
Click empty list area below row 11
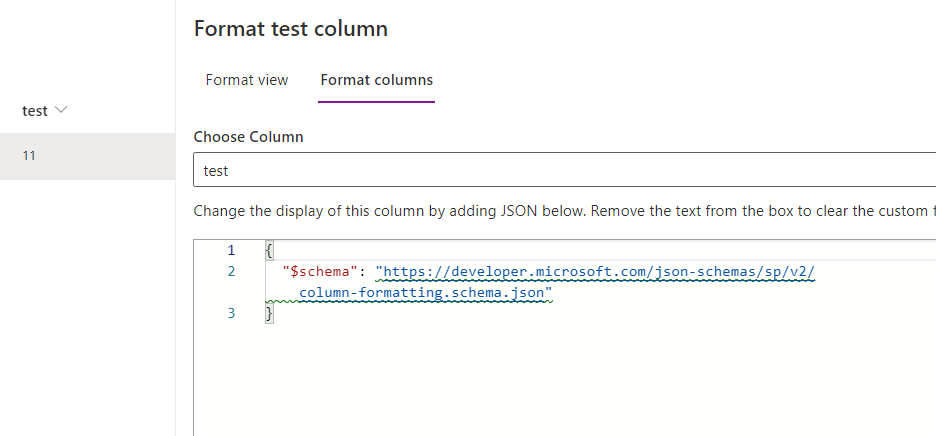coord(87,300)
